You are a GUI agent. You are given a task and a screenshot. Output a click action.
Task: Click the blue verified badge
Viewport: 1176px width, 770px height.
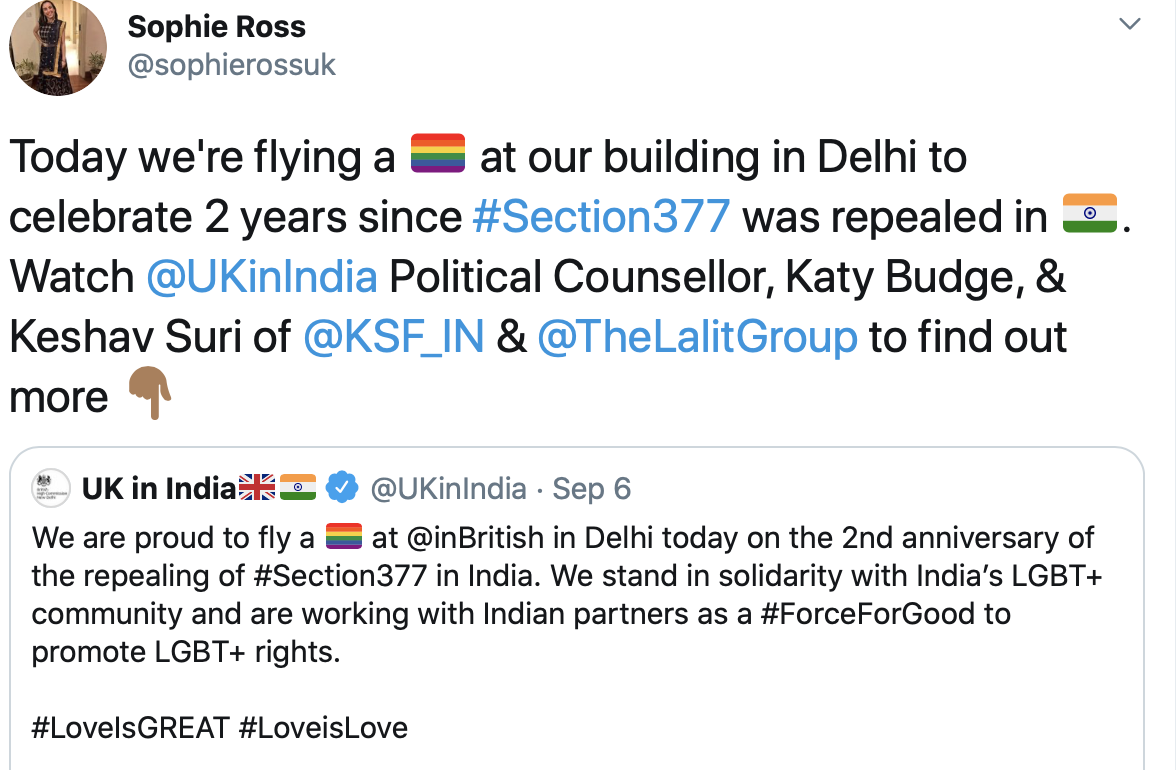click(x=343, y=488)
